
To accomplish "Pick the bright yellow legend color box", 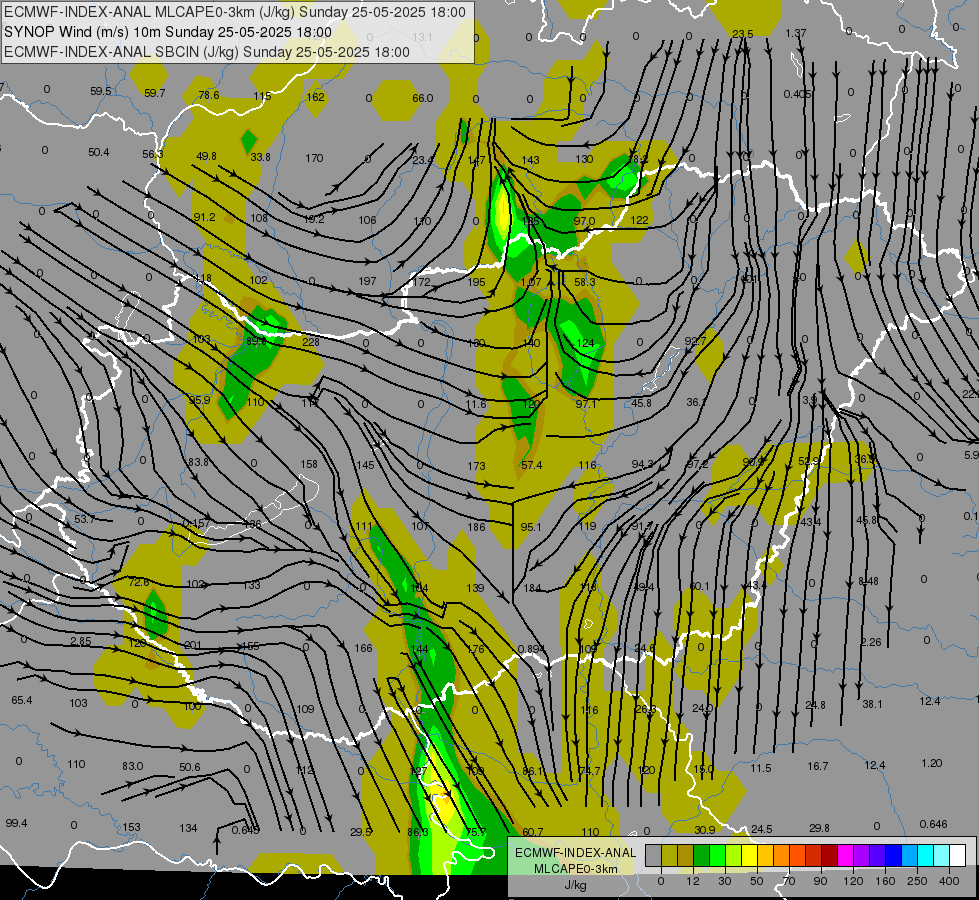I will pos(749,855).
